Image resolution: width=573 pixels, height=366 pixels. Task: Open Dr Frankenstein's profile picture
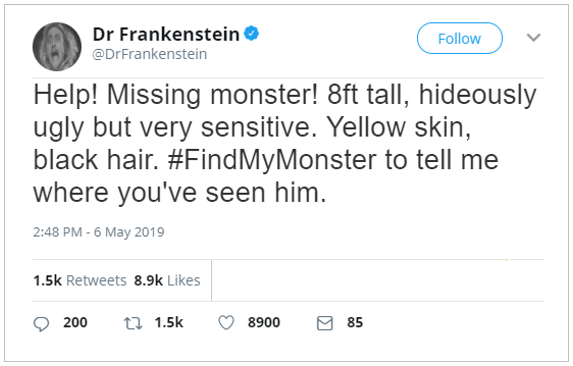tap(57, 47)
